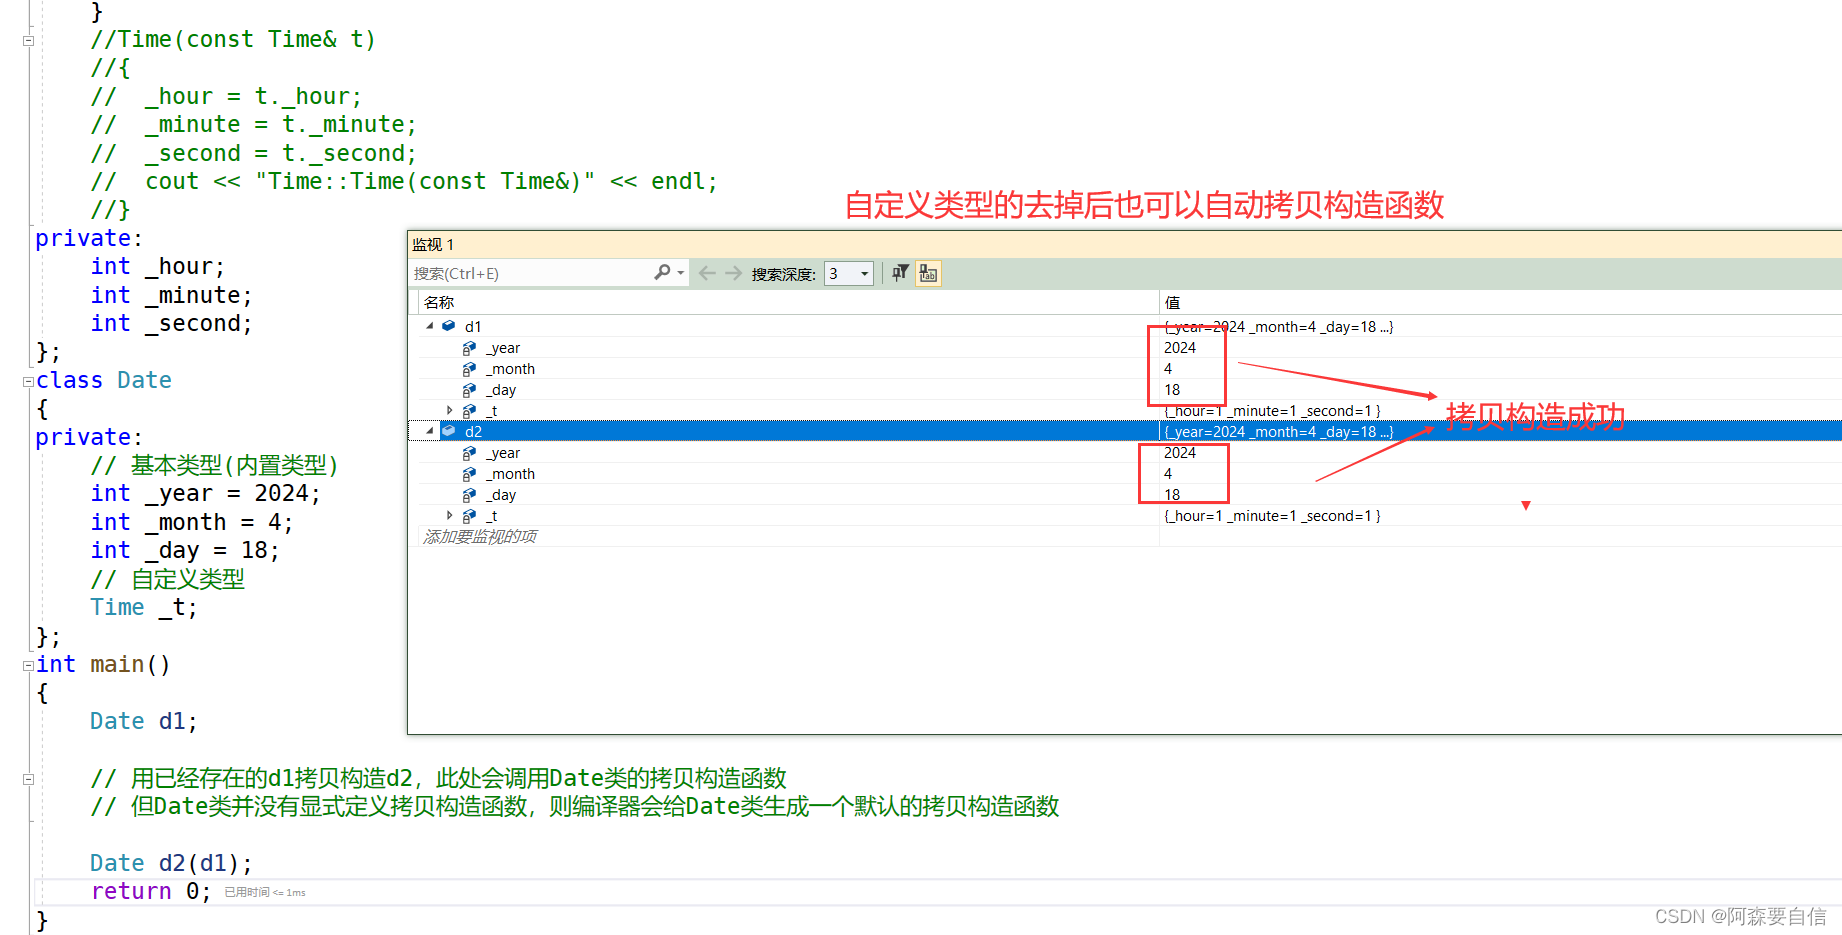Open the search depth combo box
Screen dimensions: 1842x935
tap(849, 273)
